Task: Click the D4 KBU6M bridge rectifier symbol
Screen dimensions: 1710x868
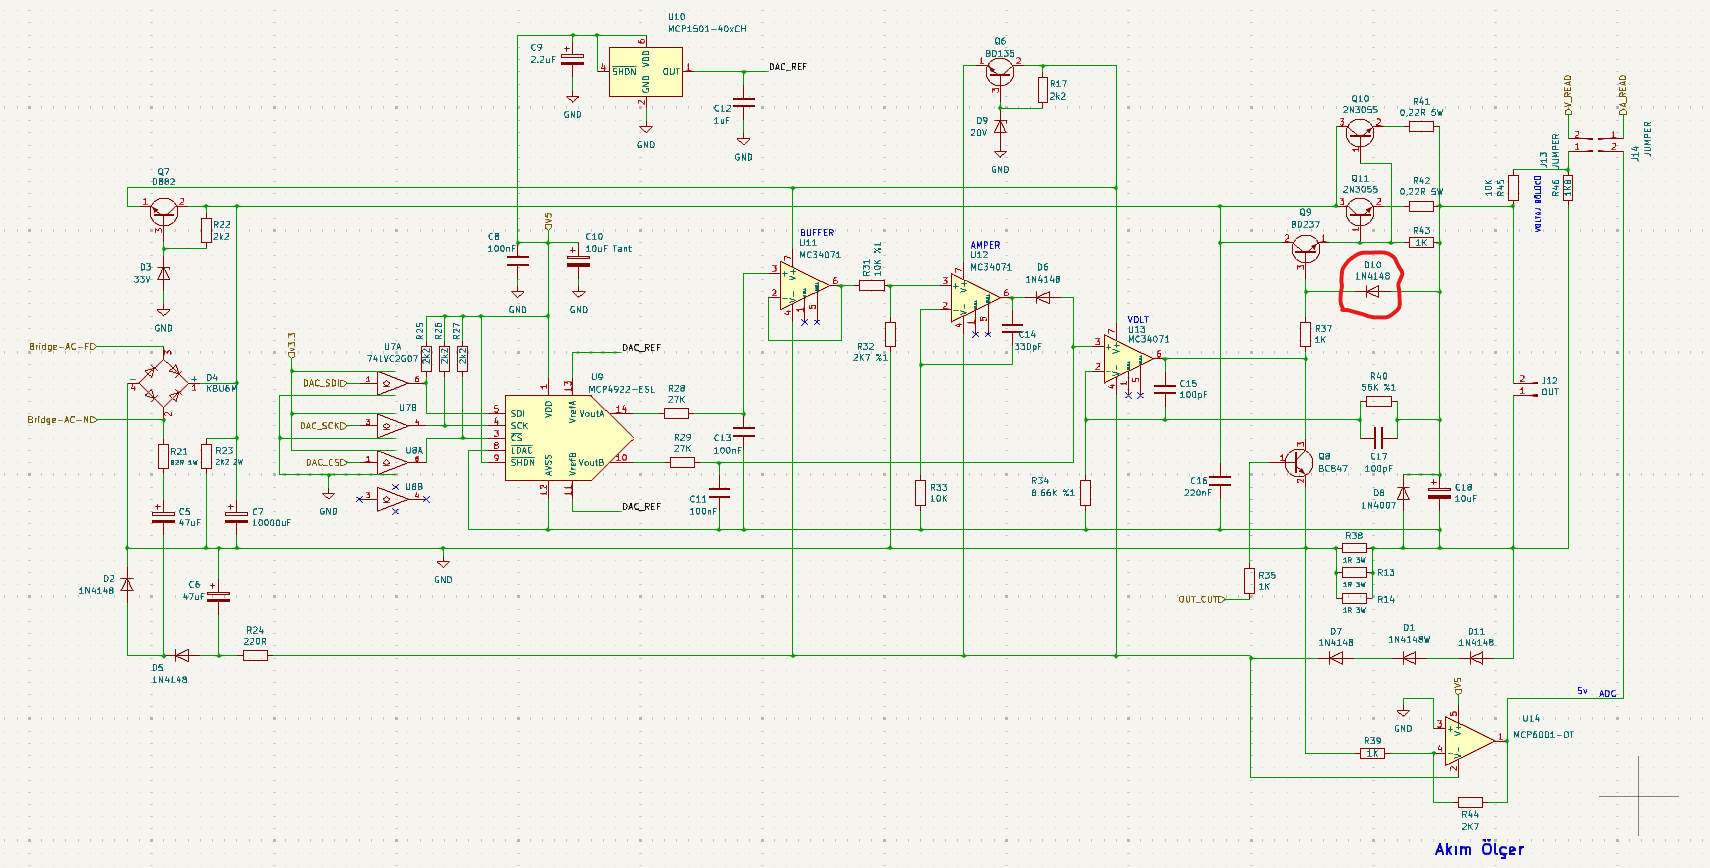Action: [x=164, y=383]
